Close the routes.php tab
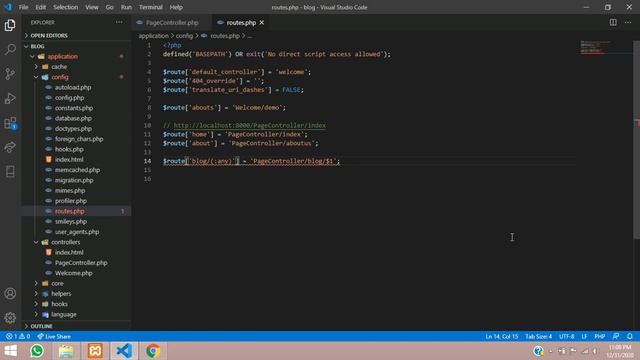Image resolution: width=640 pixels, height=360 pixels. (262, 22)
